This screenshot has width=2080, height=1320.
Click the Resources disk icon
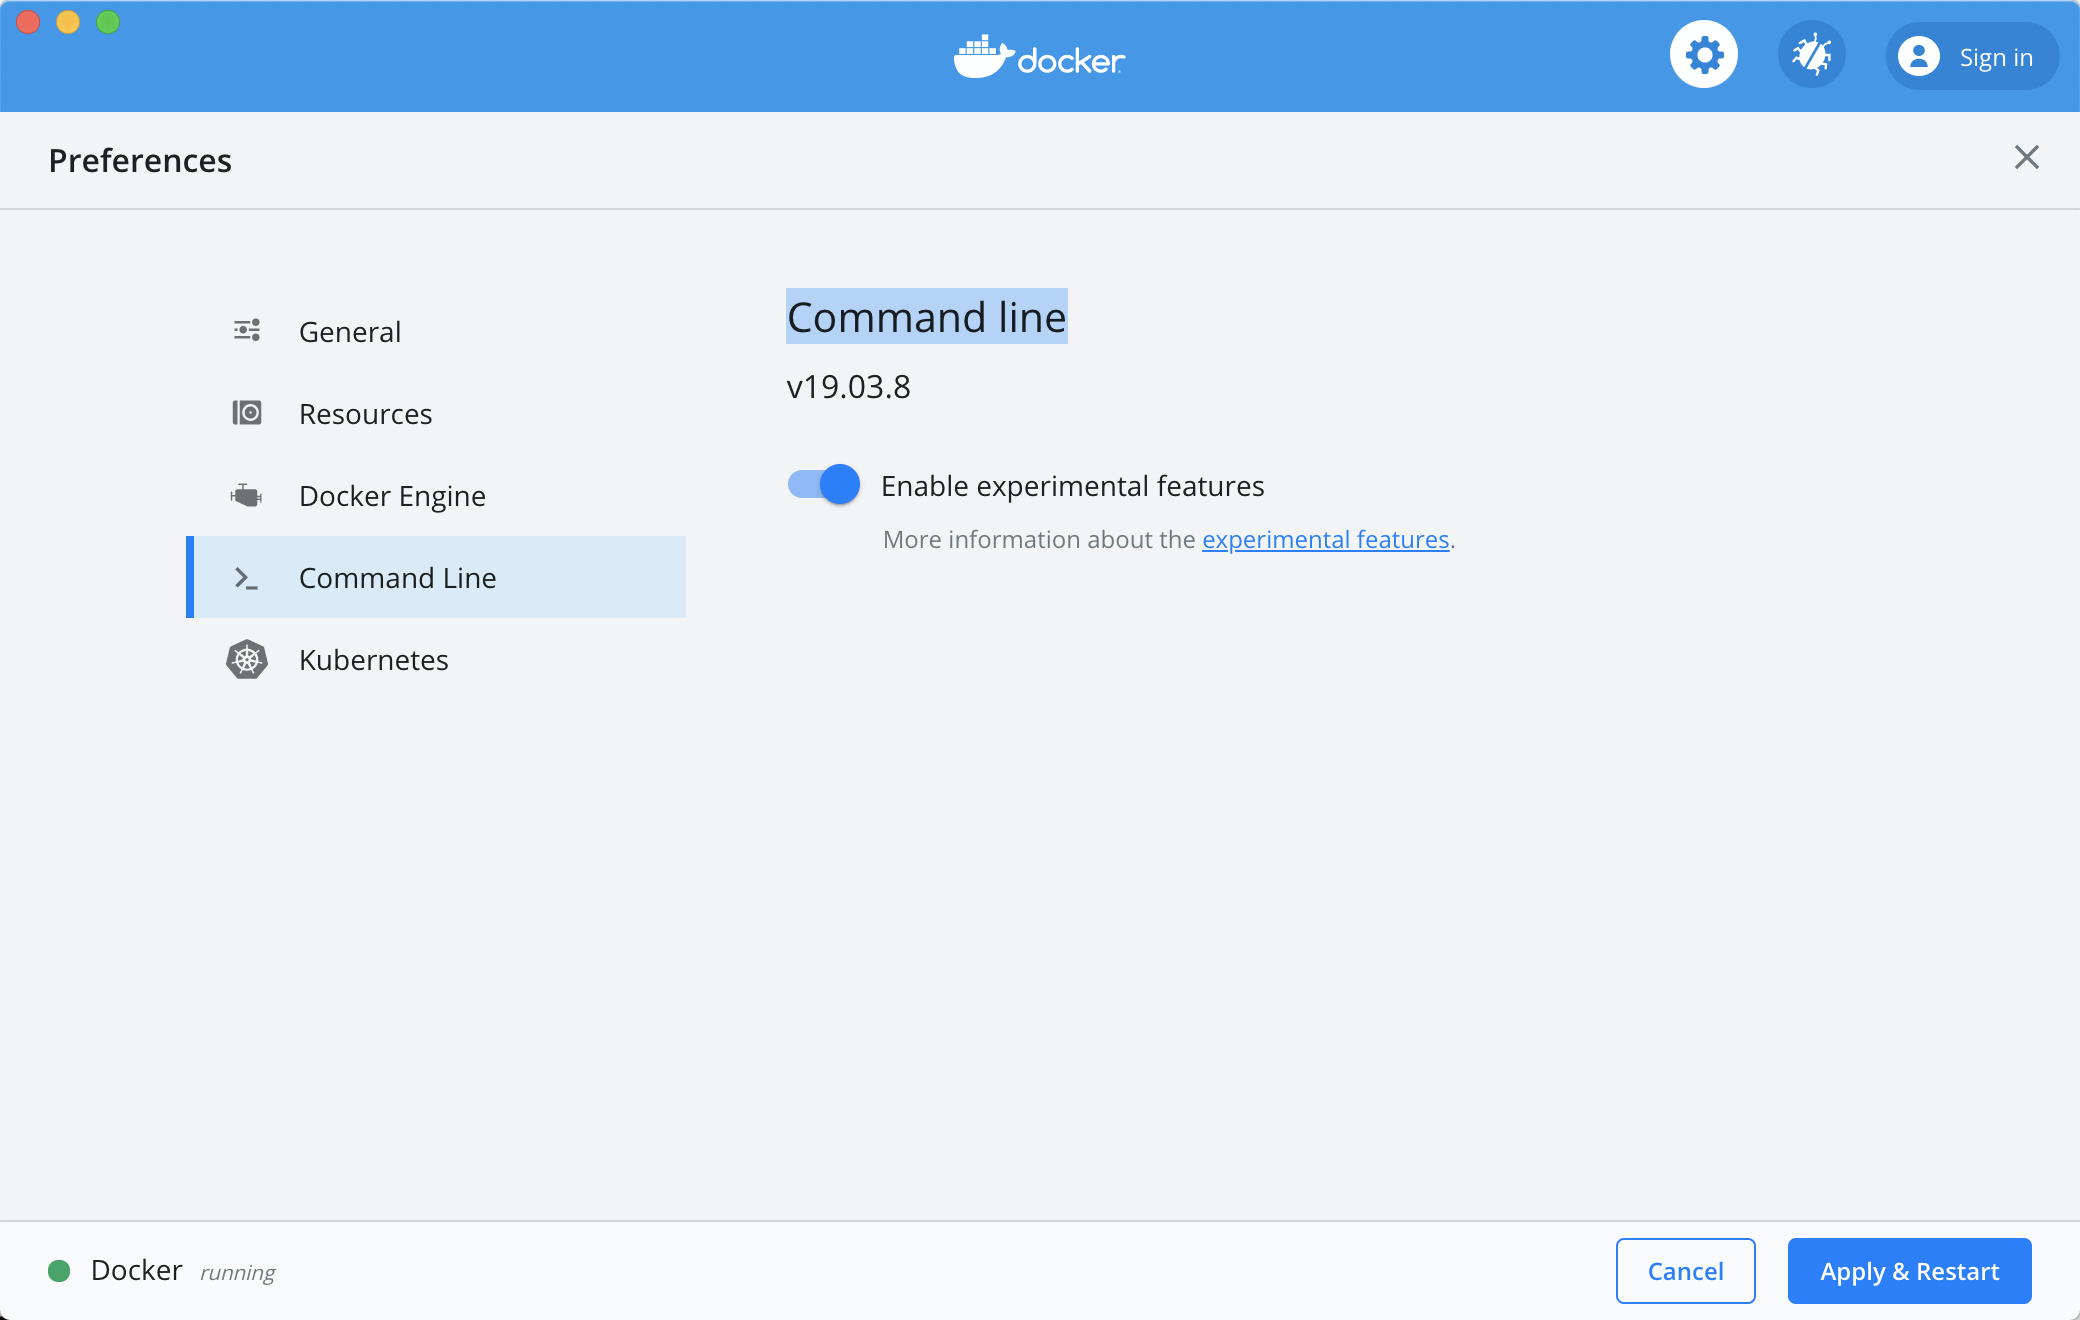click(x=247, y=413)
